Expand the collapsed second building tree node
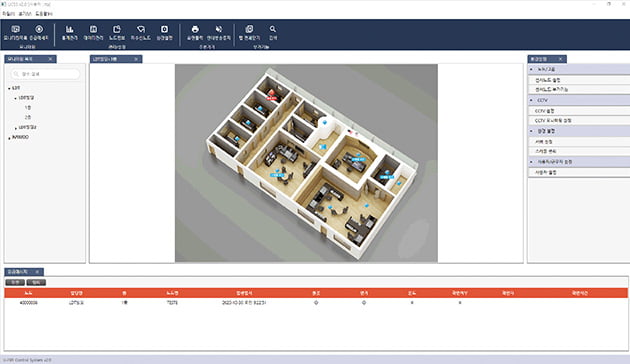 (x=16, y=128)
